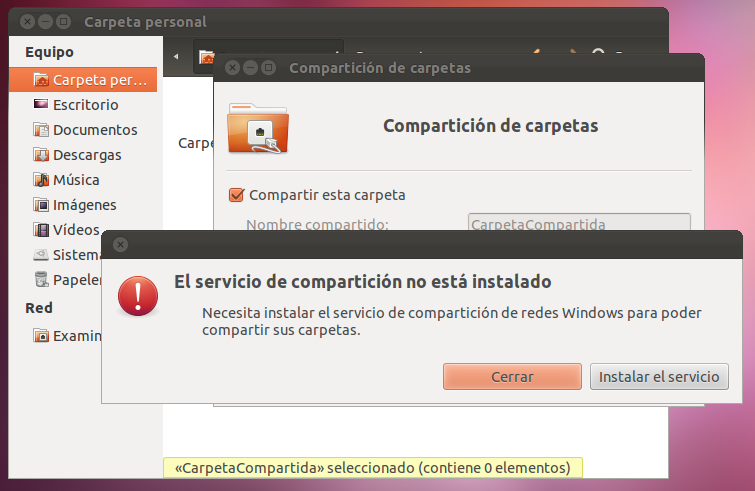The image size is (755, 491).
Task: Click the shared folder icon in sharing dialog
Action: point(258,129)
